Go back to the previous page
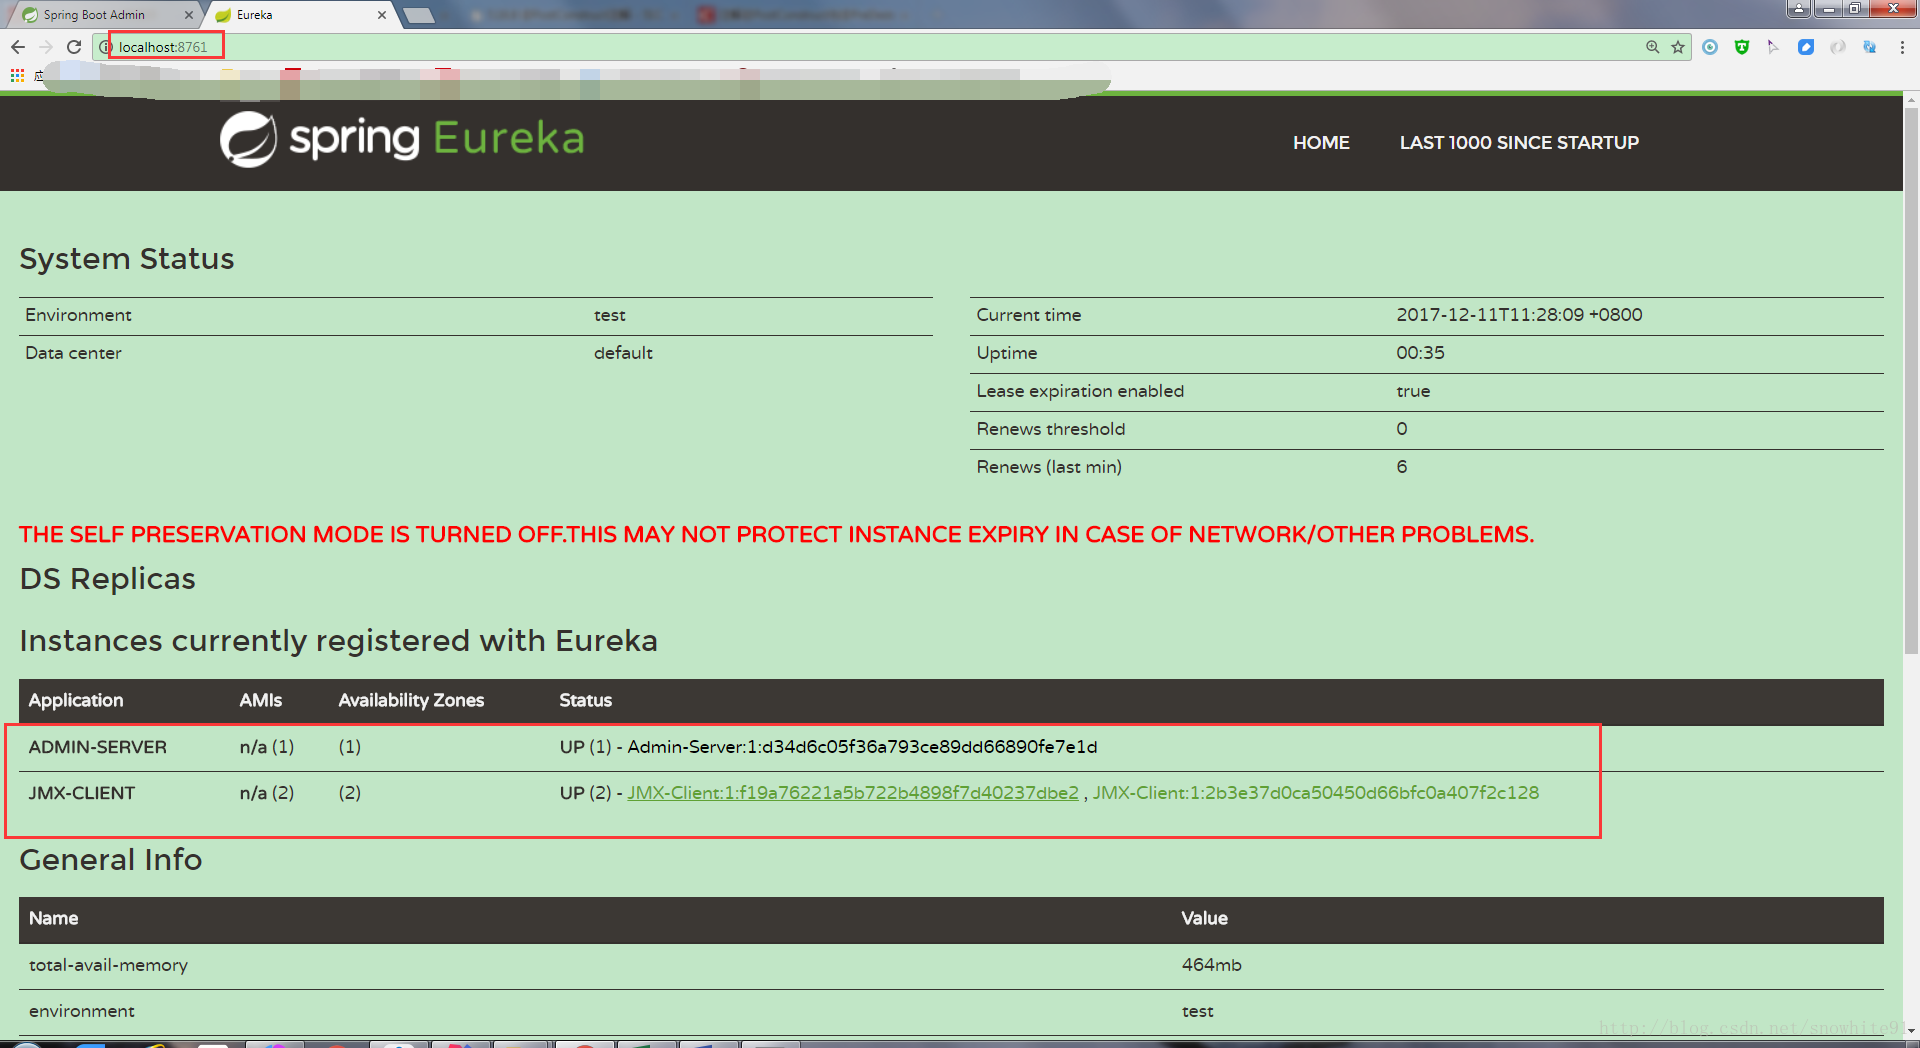This screenshot has height=1048, width=1920. click(x=18, y=47)
